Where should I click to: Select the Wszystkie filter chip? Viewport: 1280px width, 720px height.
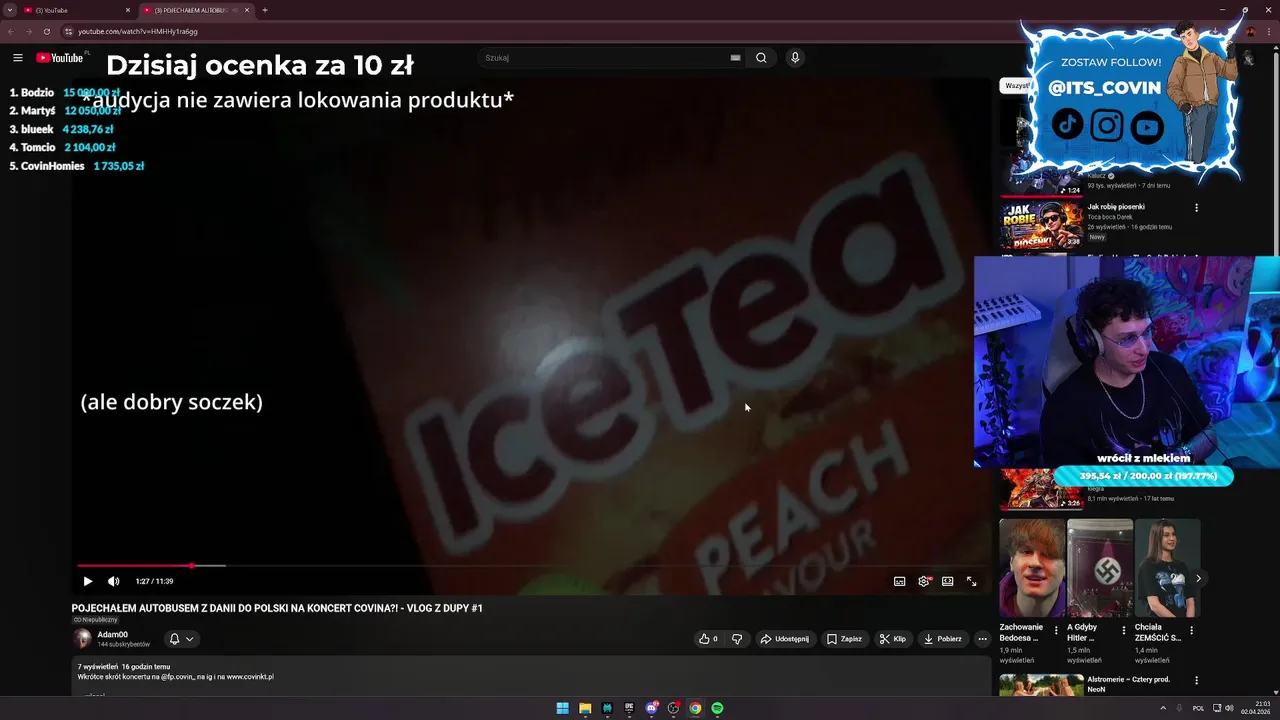point(1016,86)
